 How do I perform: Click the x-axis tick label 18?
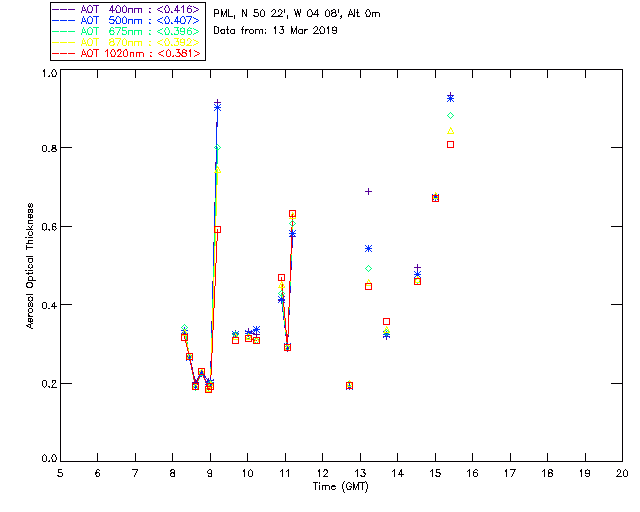pyautogui.click(x=547, y=473)
